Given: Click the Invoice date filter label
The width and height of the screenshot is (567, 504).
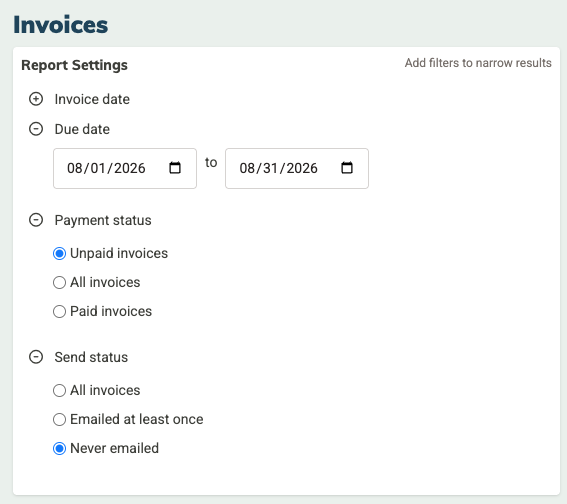Looking at the screenshot, I should (92, 99).
